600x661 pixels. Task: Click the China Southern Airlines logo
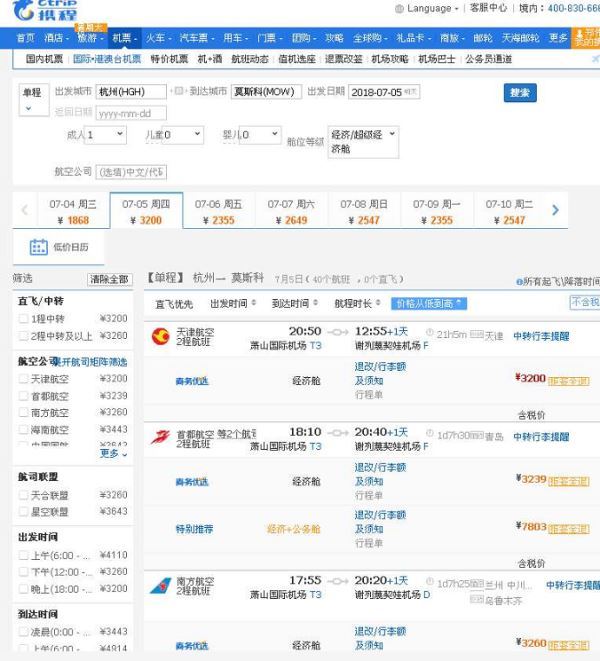(x=159, y=586)
